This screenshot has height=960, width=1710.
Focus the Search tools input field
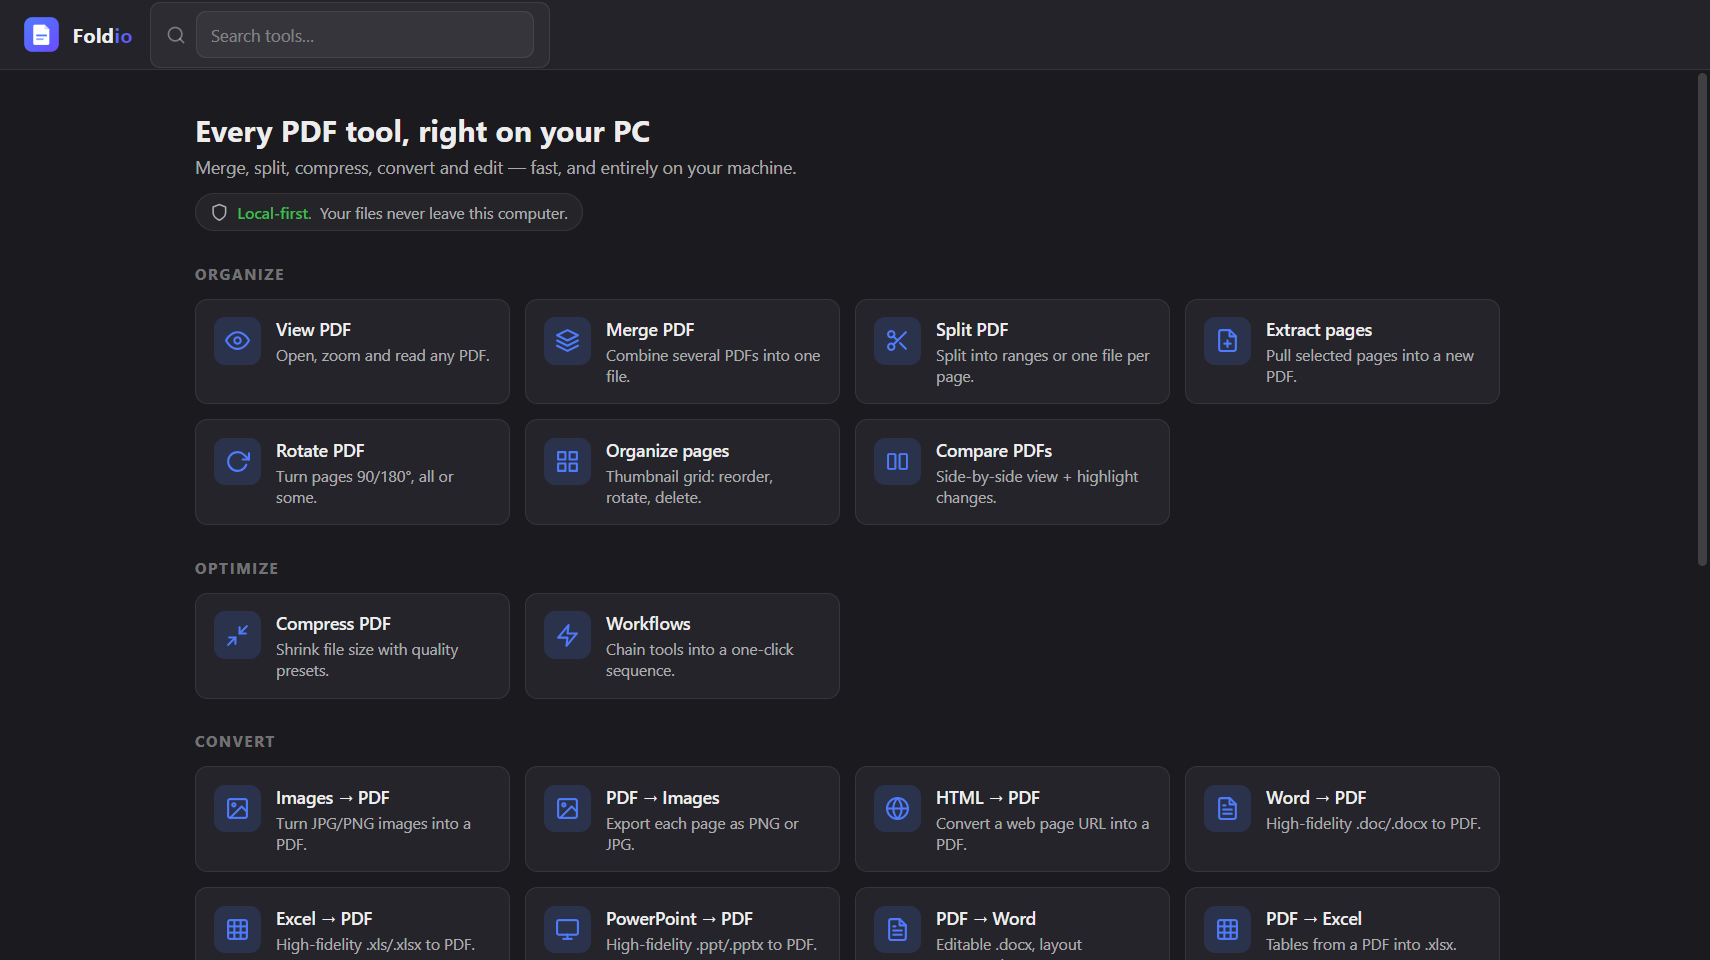[x=365, y=35]
